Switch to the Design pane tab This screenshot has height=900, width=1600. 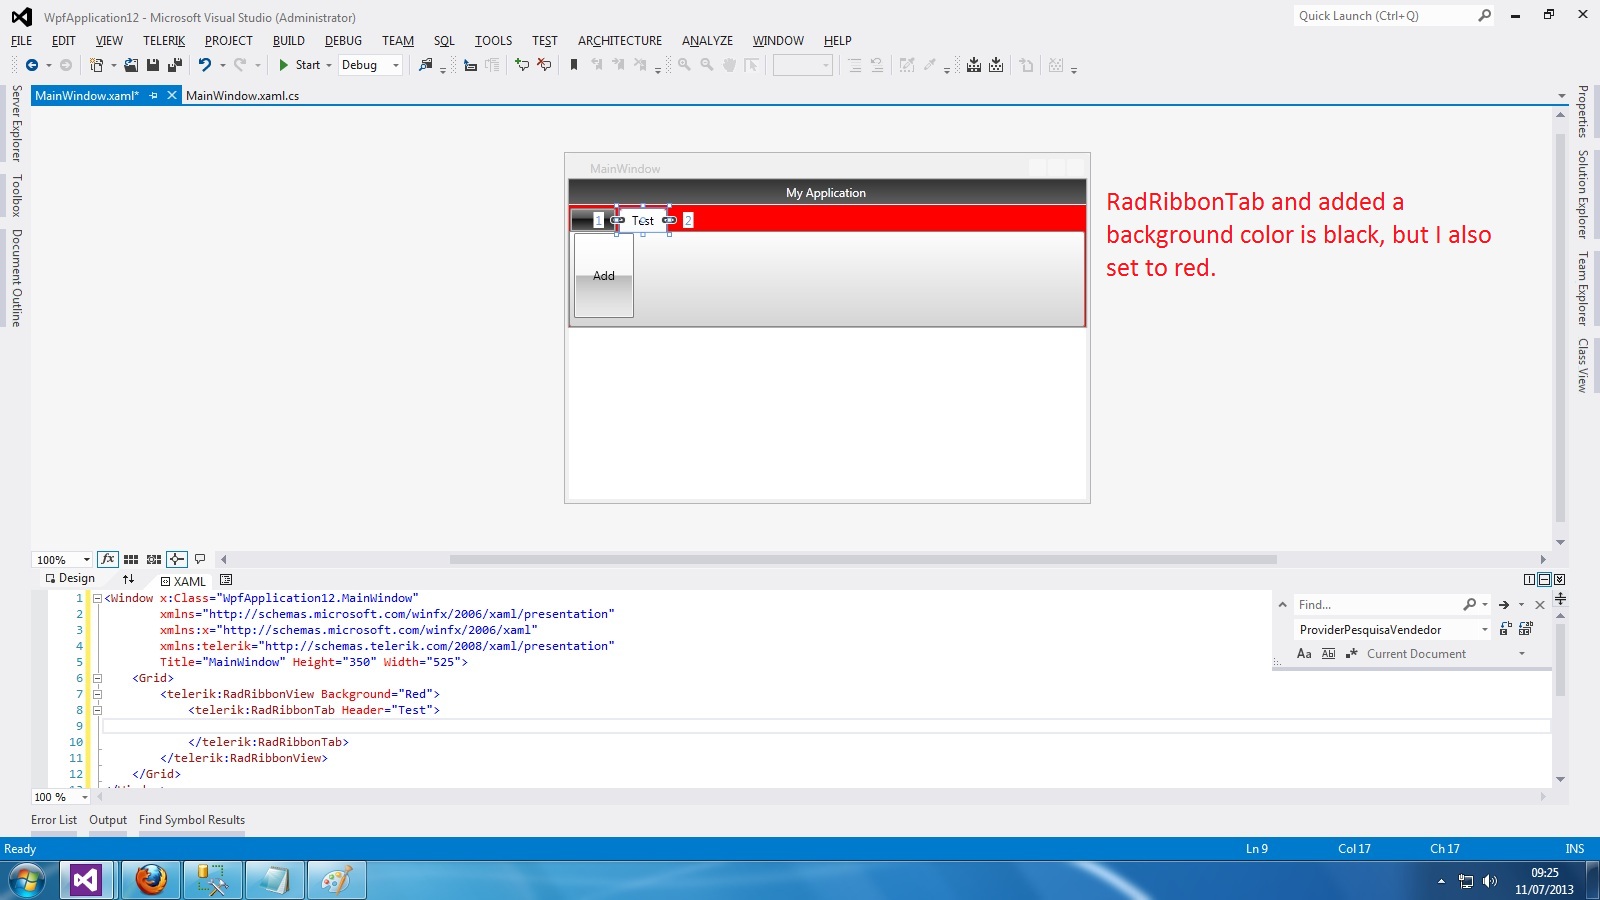tap(70, 579)
